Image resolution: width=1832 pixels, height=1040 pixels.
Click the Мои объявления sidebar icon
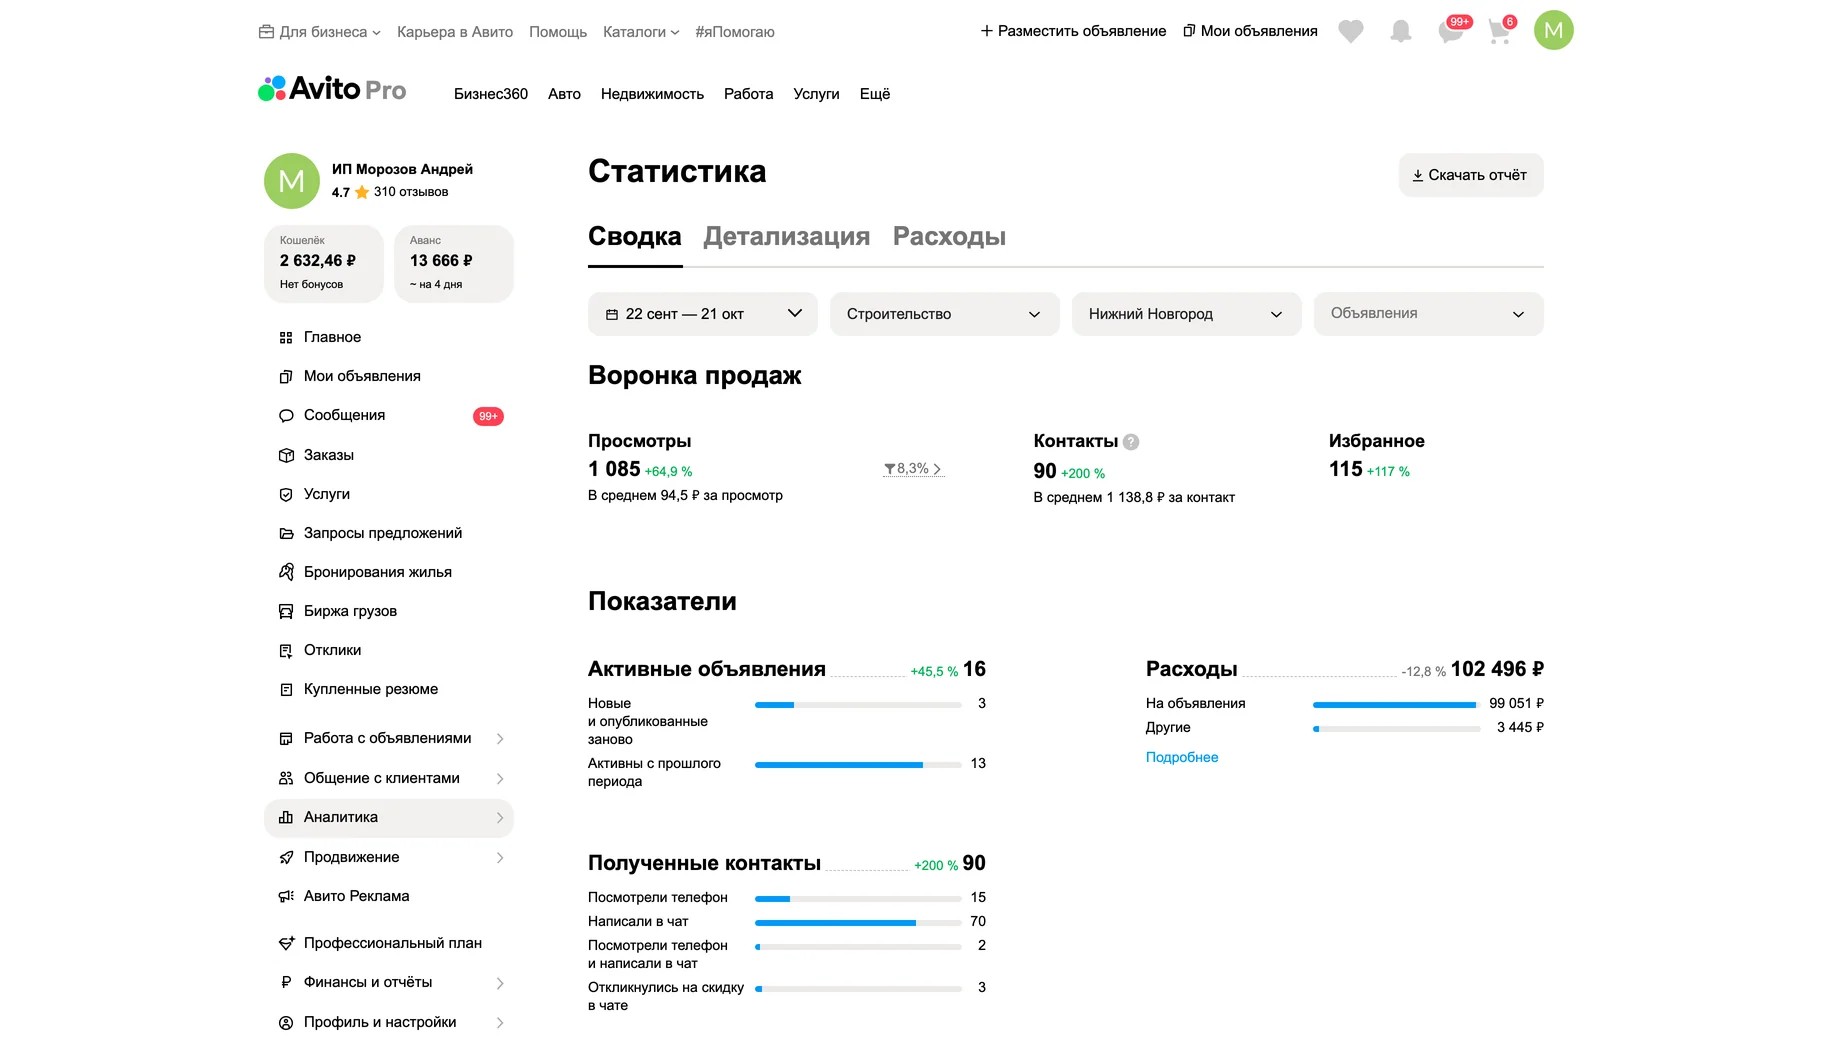(x=286, y=377)
